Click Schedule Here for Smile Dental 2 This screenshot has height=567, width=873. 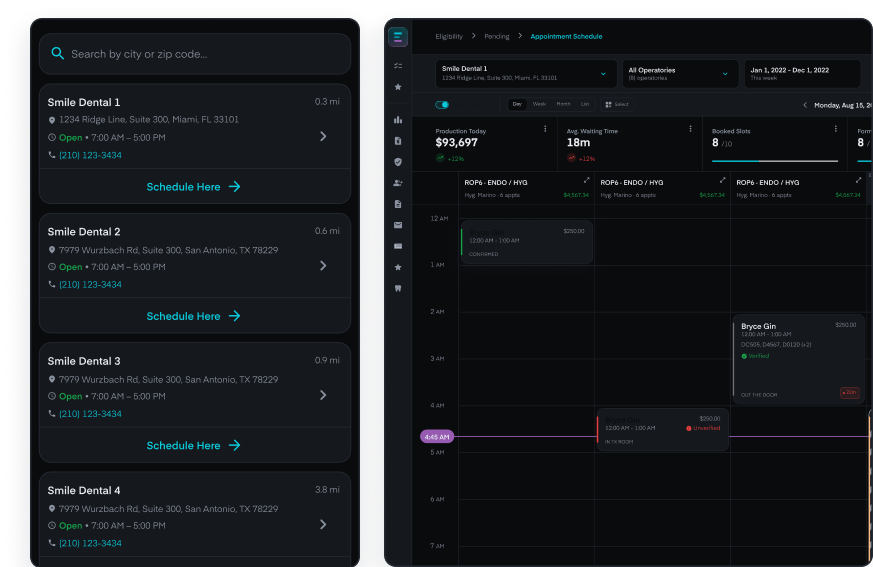tap(194, 316)
